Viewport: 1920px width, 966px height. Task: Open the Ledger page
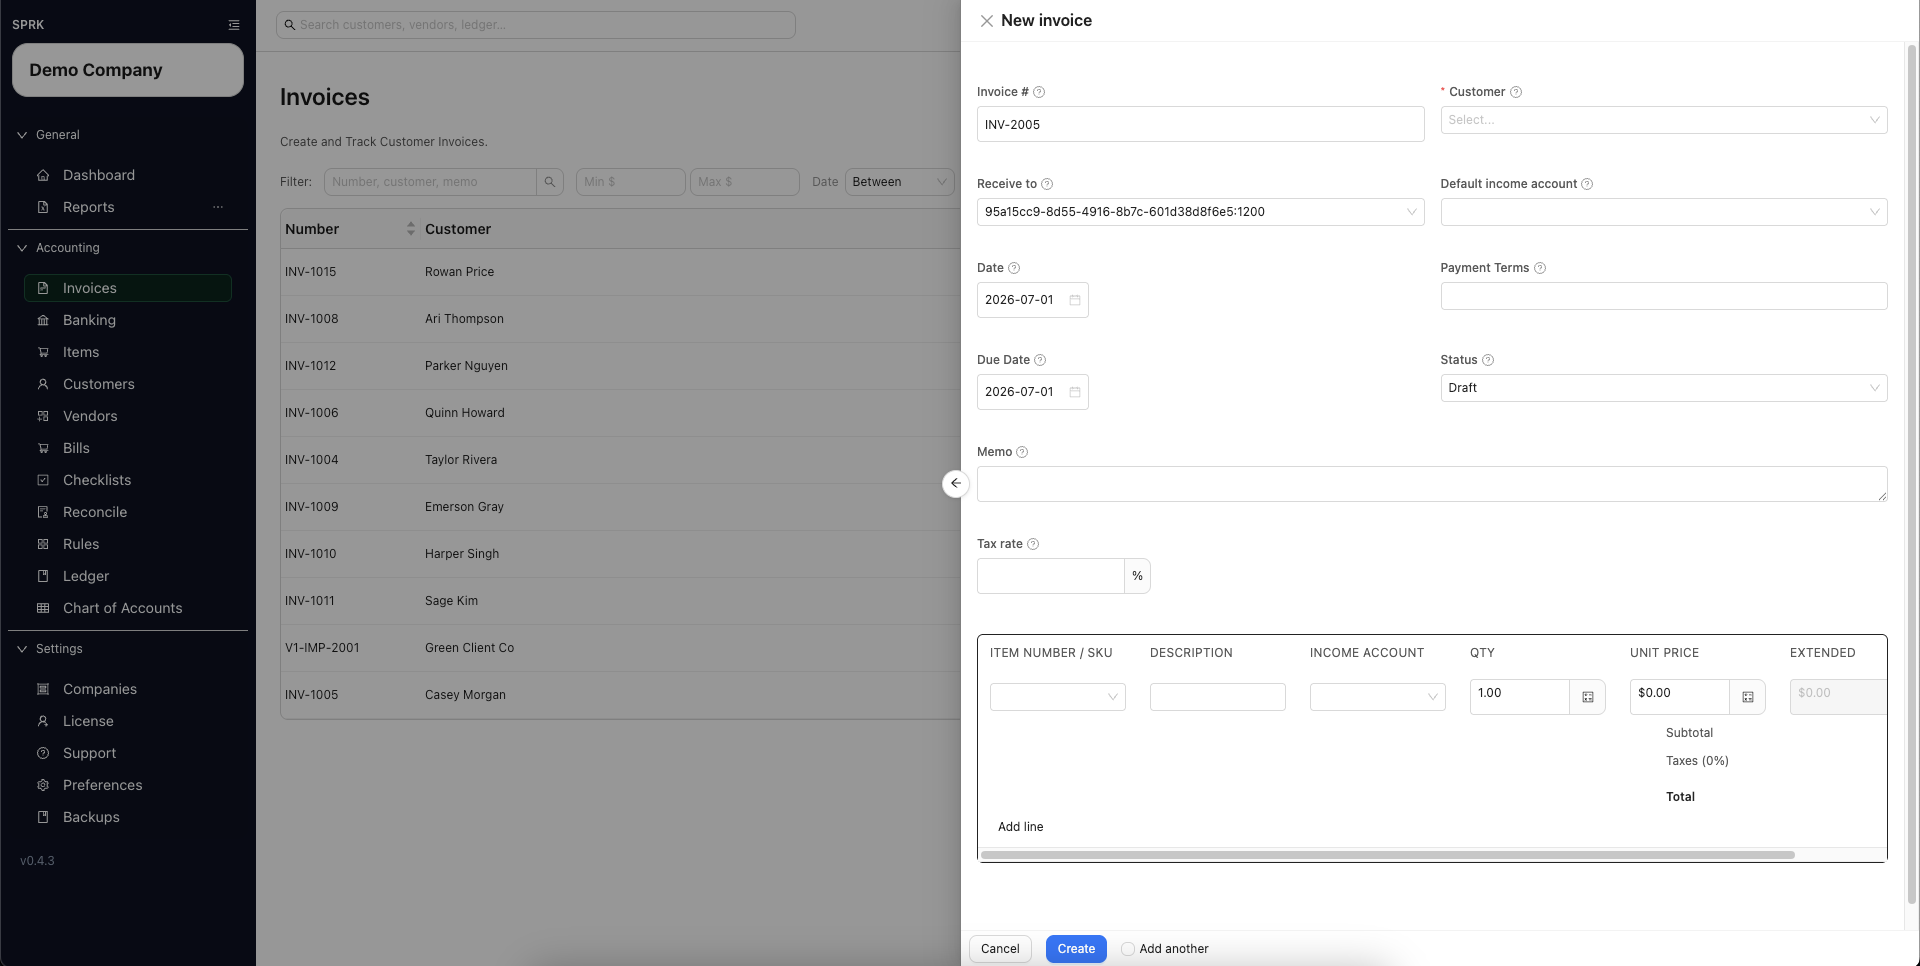tap(128, 576)
